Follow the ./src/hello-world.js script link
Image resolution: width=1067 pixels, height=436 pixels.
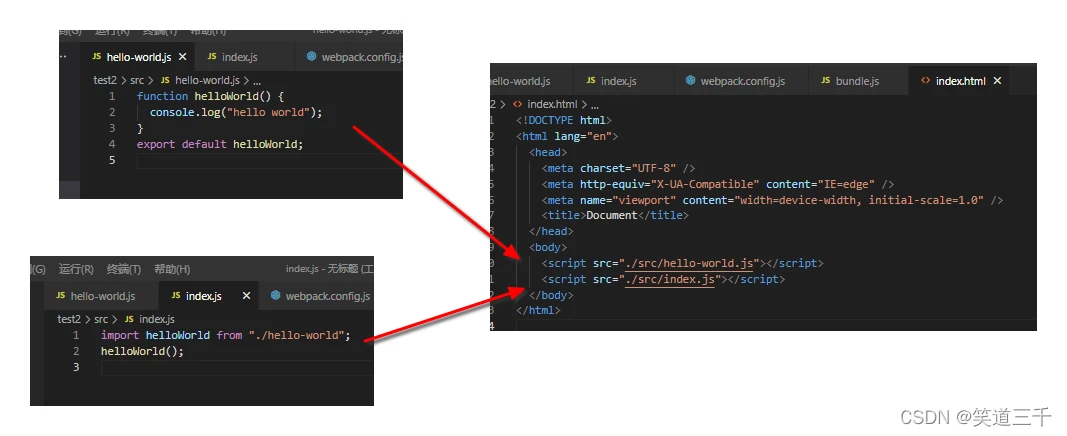tap(690, 263)
